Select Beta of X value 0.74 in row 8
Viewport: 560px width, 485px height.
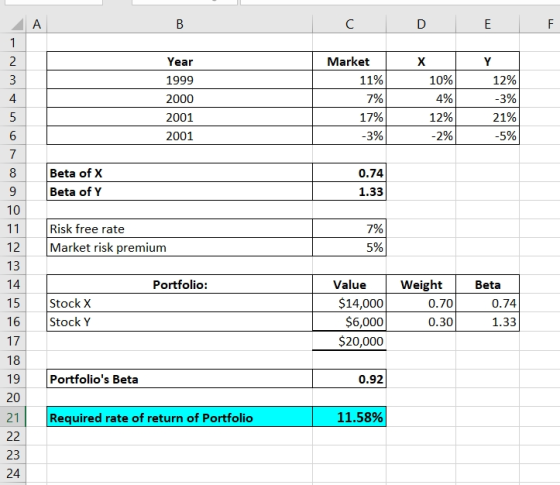click(x=349, y=173)
